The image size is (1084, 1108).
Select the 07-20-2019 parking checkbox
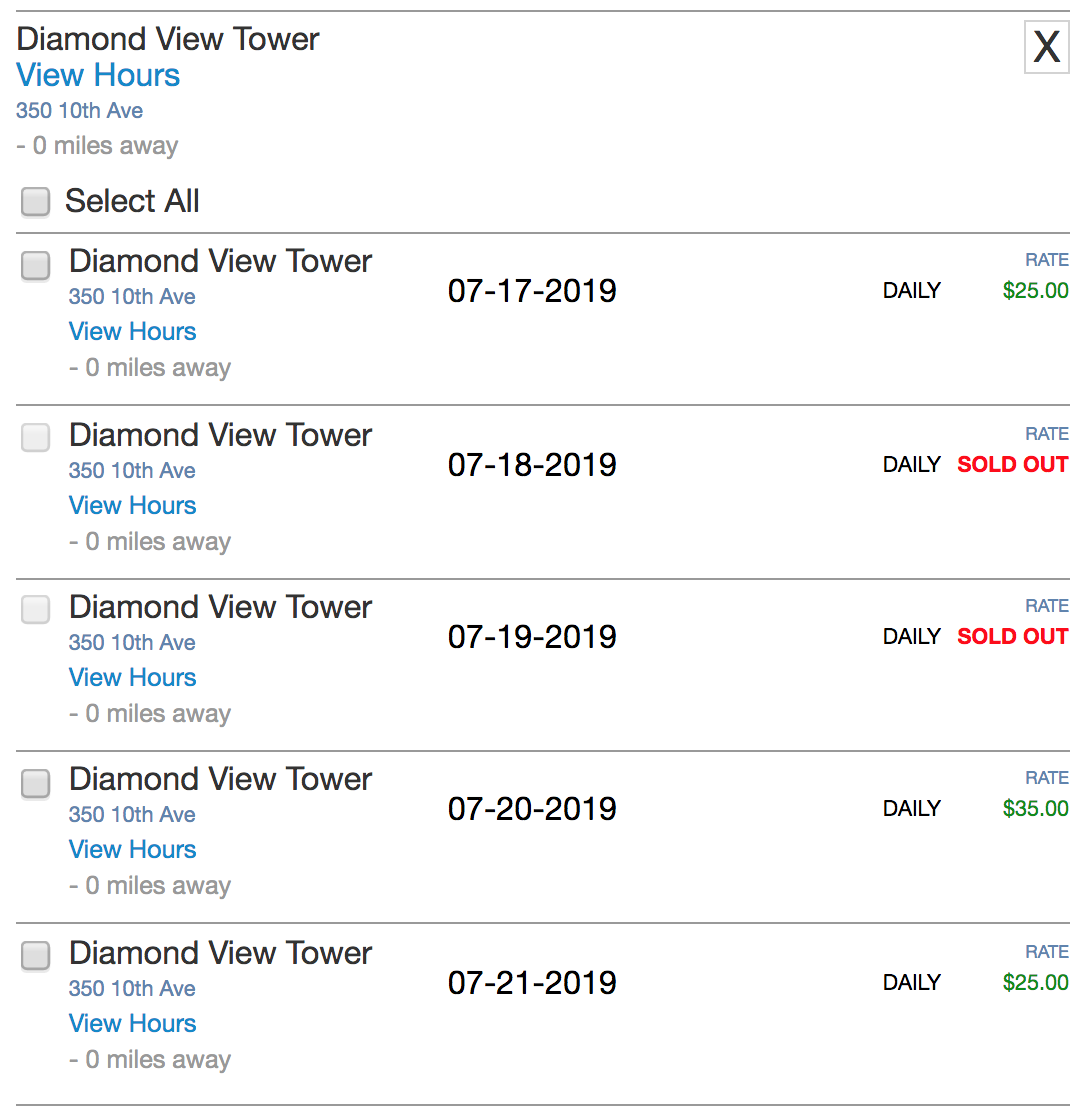click(35, 784)
